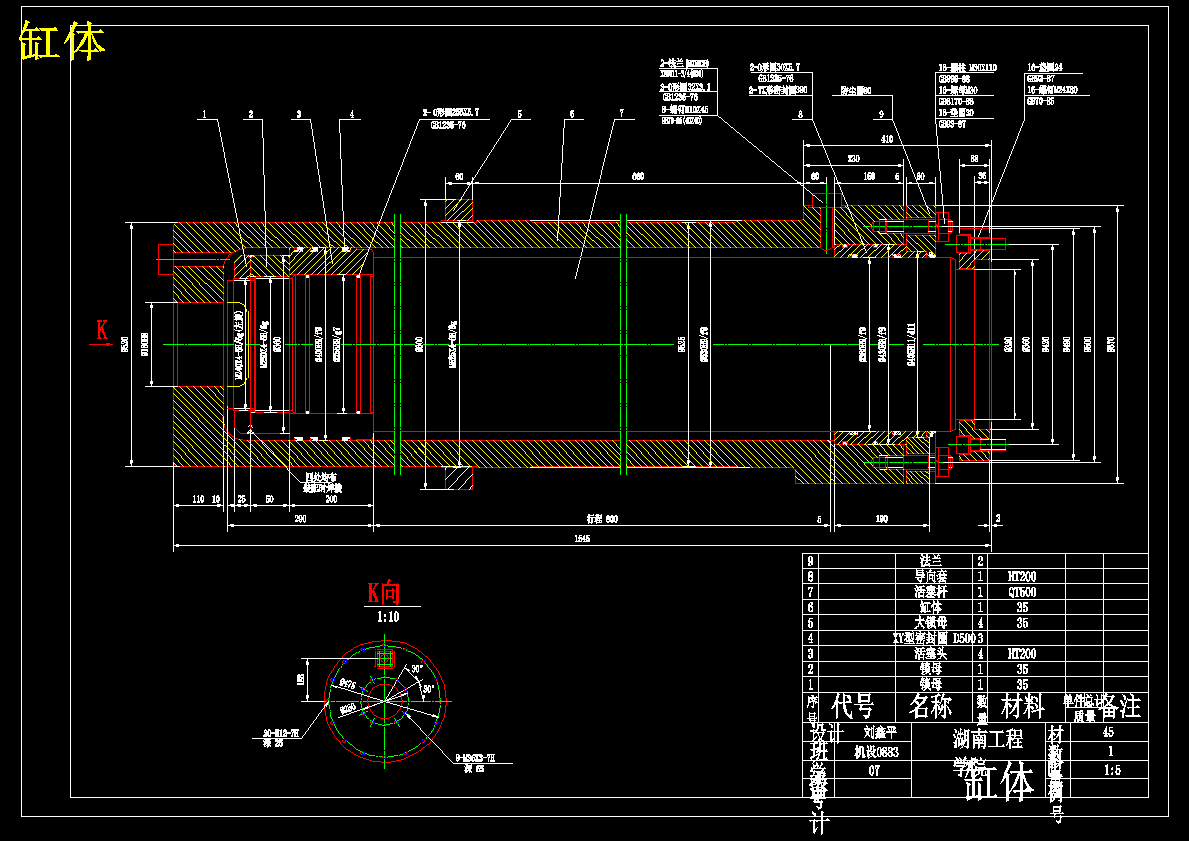Click part balloon number 5

[x=519, y=115]
